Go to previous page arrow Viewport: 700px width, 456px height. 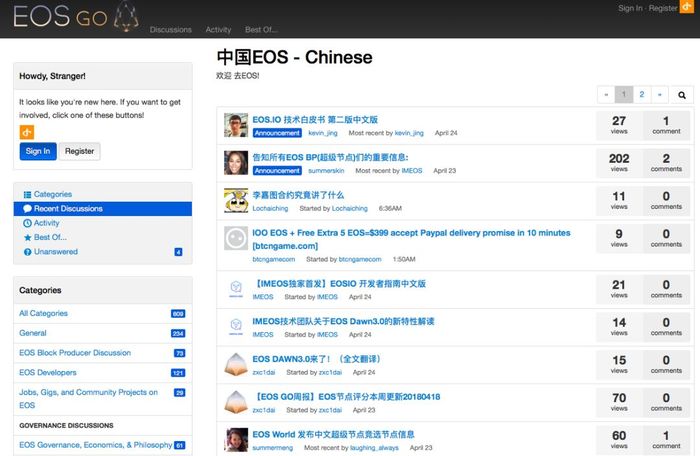[606, 95]
